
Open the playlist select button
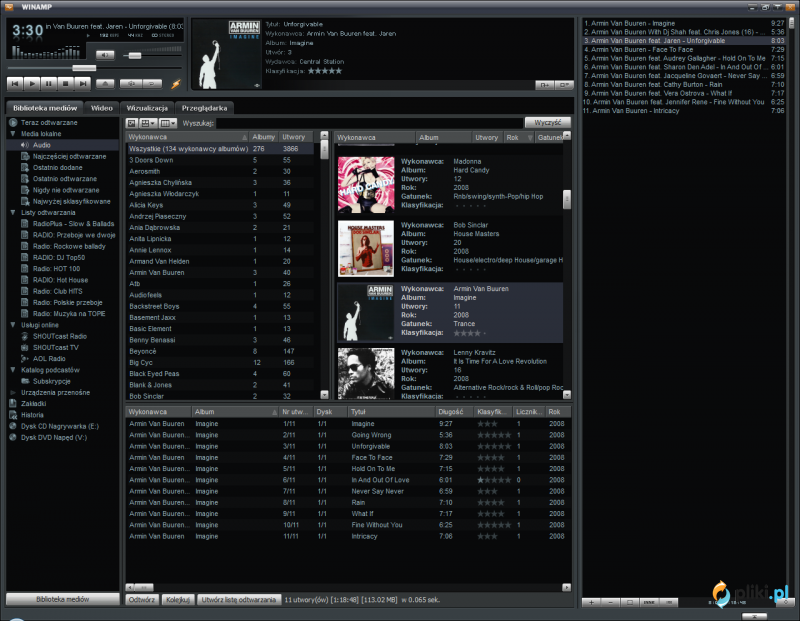tap(630, 602)
